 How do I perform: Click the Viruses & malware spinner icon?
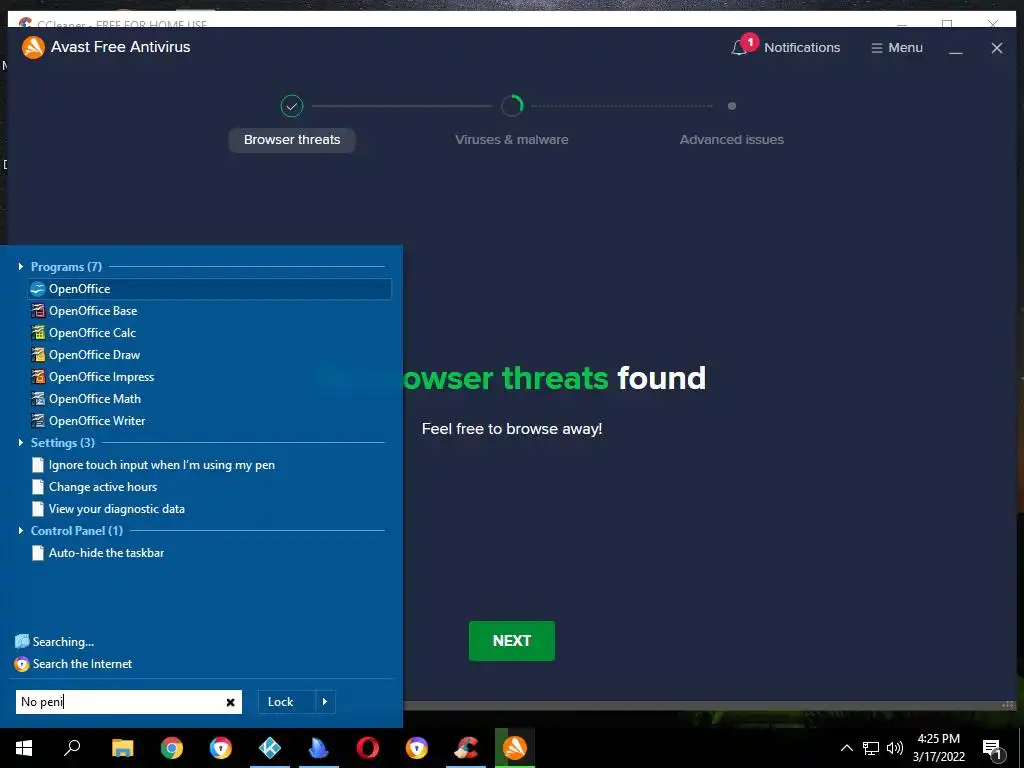pyautogui.click(x=512, y=106)
